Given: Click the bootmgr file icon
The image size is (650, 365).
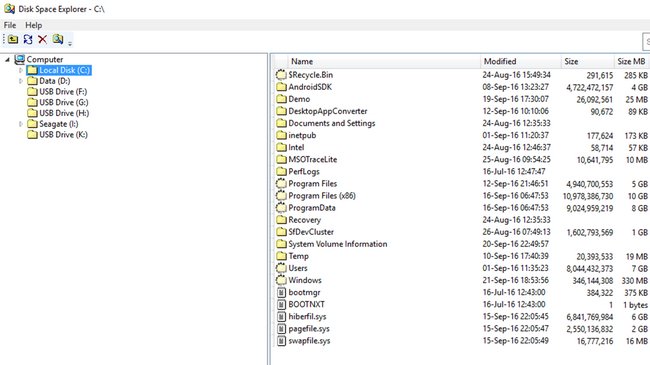Looking at the screenshot, I should click(281, 292).
